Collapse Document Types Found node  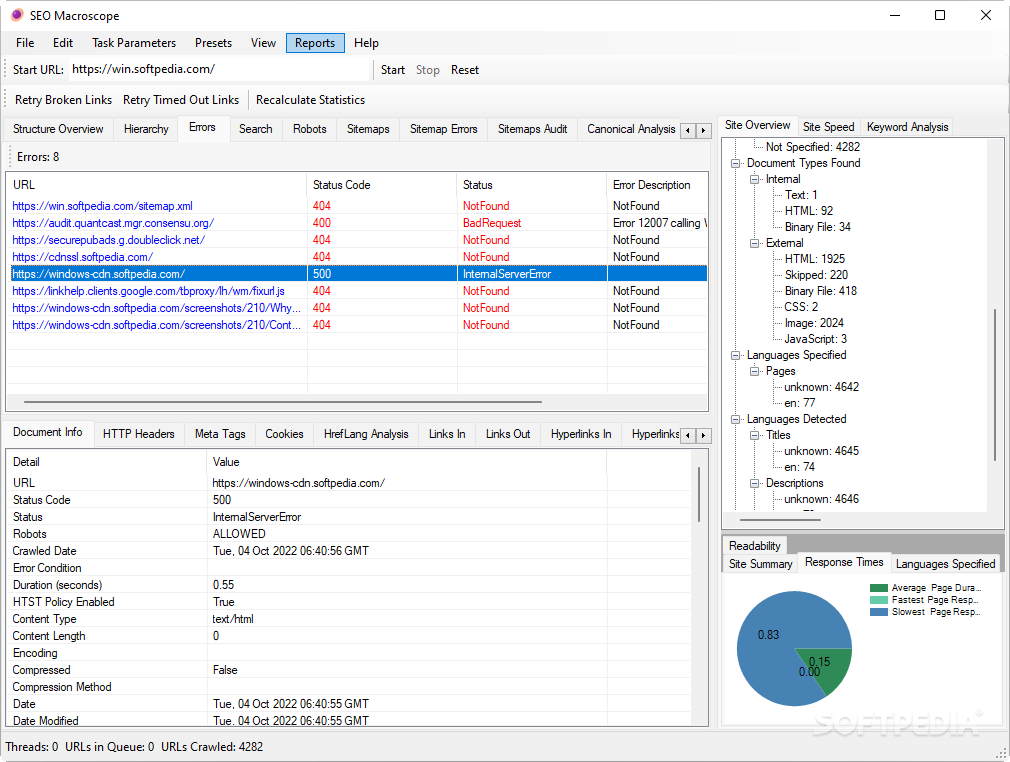[735, 163]
